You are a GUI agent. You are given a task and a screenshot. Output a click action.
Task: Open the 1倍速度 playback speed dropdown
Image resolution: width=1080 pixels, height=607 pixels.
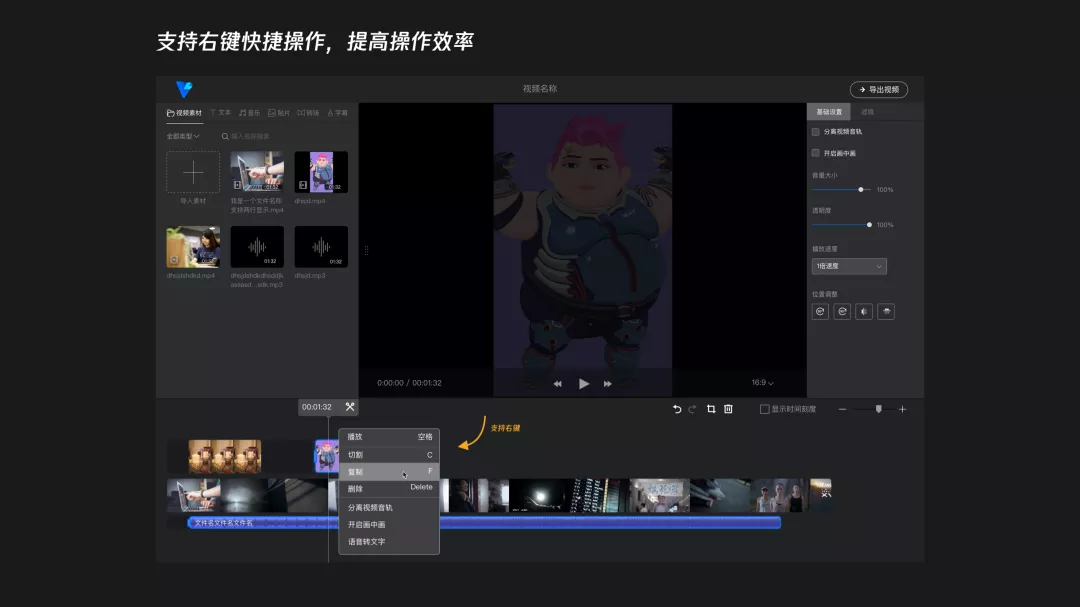pos(849,266)
